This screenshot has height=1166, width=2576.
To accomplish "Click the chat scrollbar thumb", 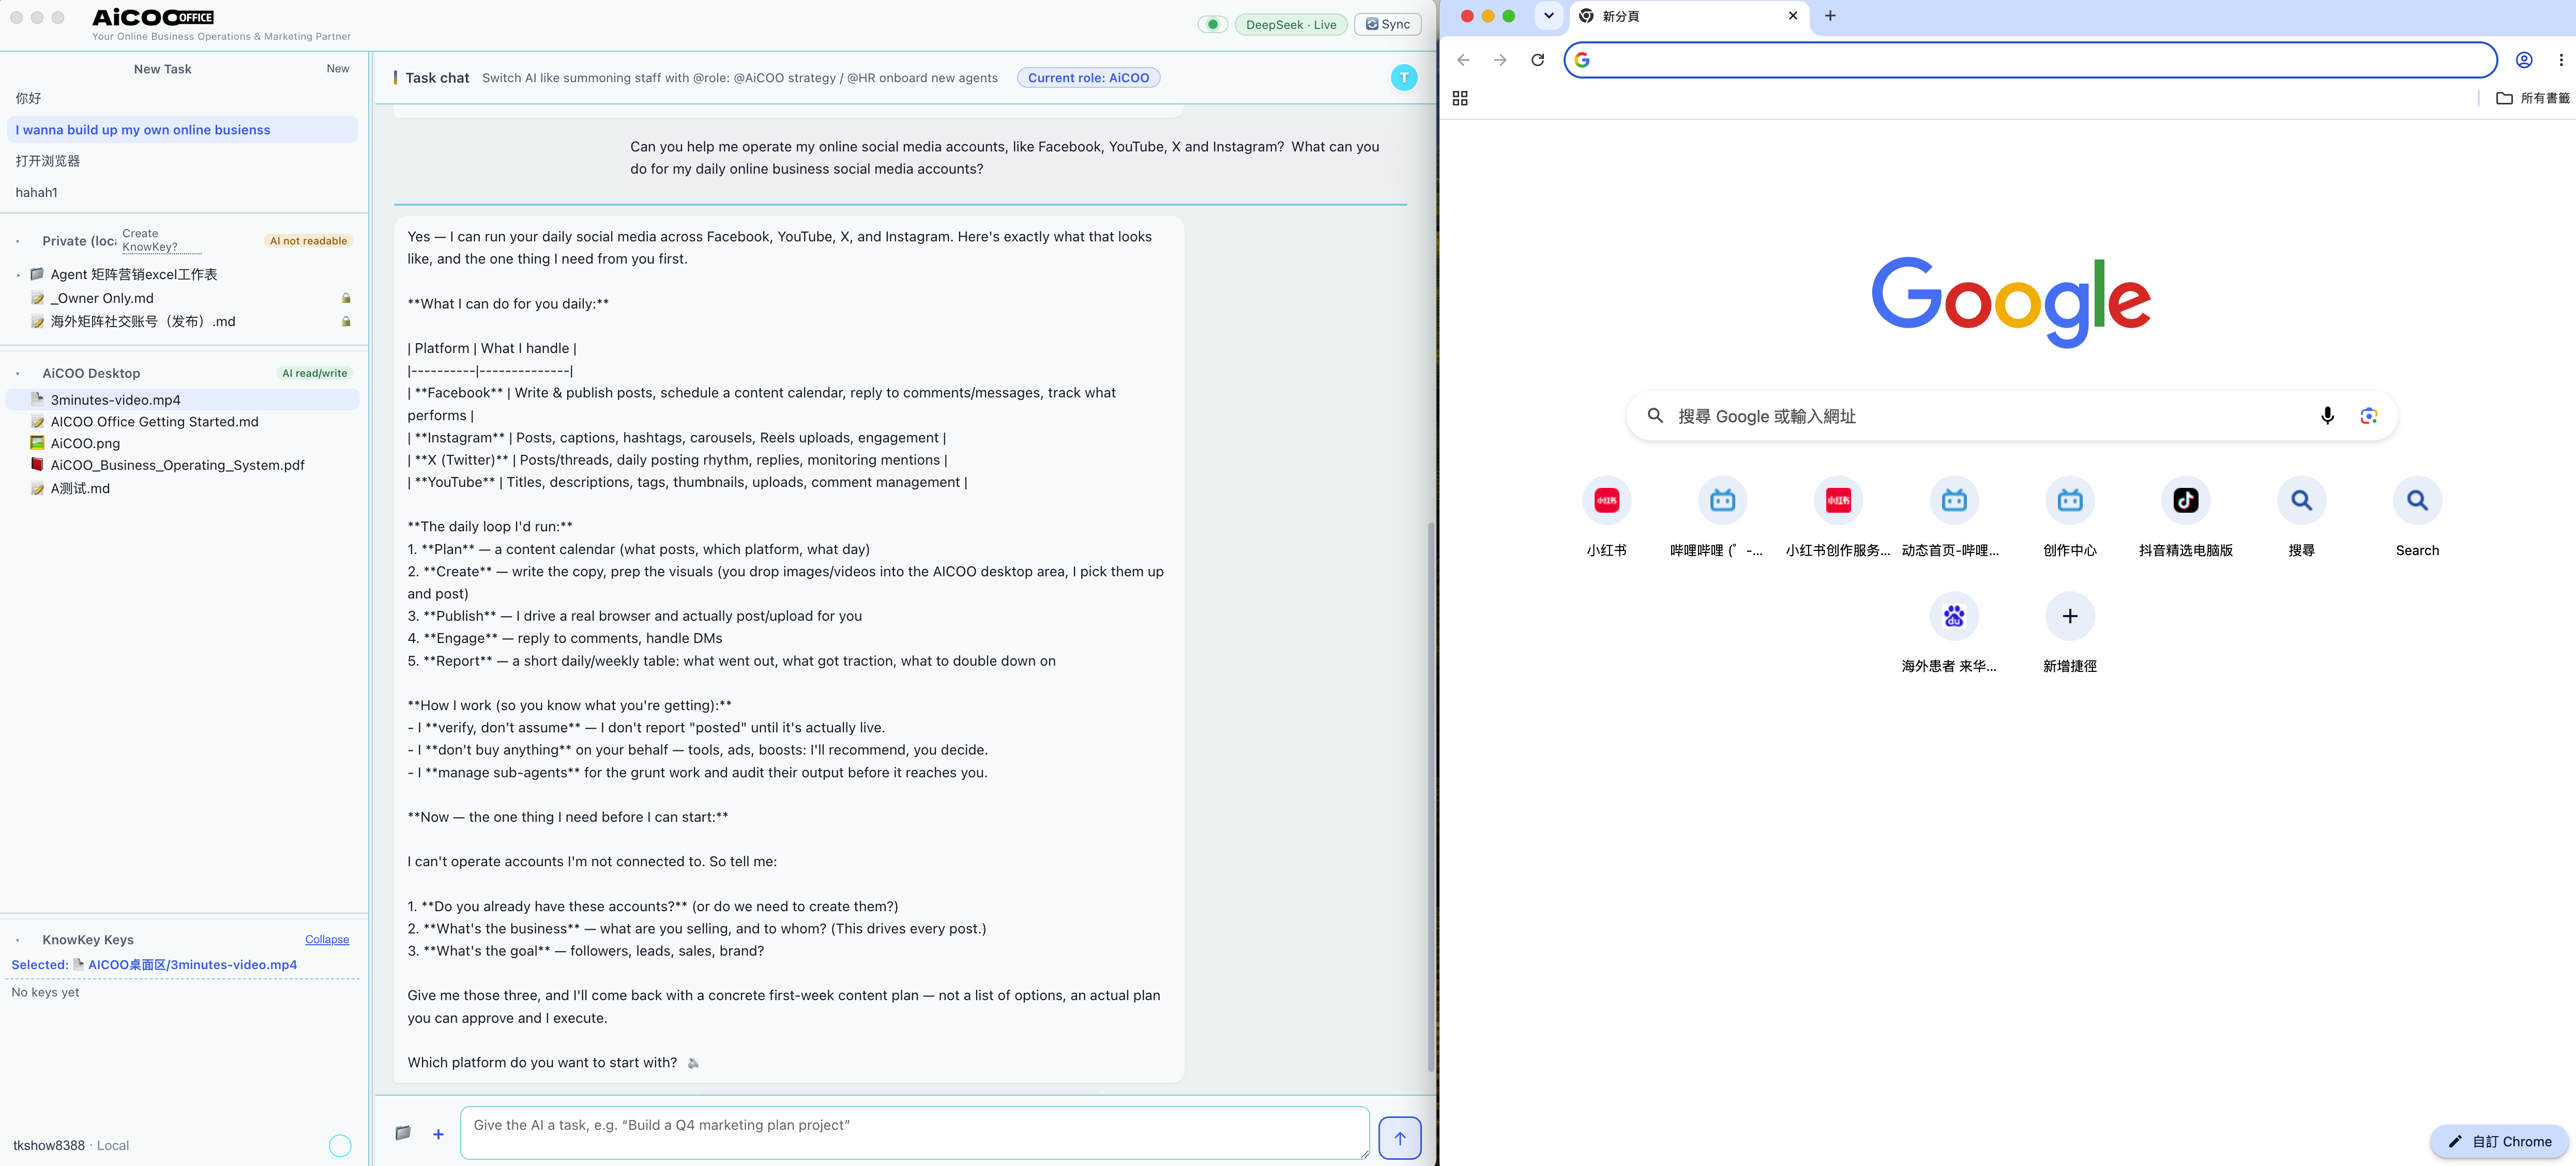I will (1431, 796).
